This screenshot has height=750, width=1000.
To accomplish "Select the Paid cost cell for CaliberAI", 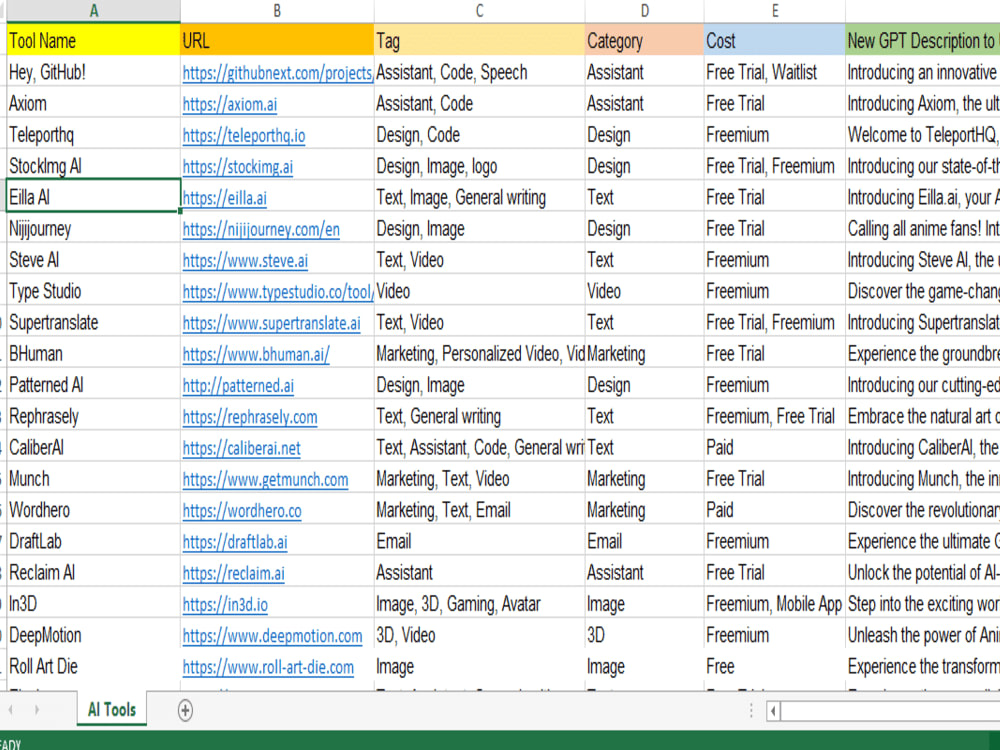I will click(x=774, y=447).
